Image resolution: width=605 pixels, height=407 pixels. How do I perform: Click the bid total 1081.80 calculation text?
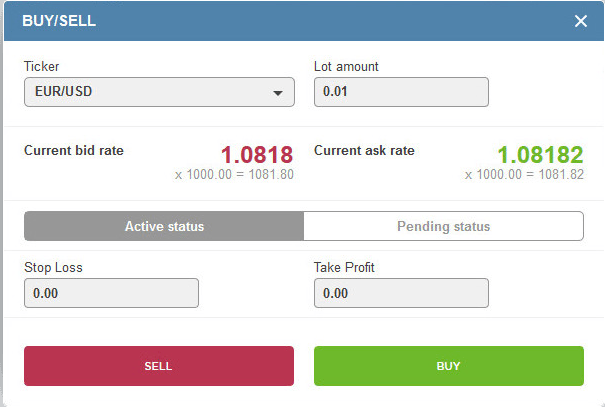(x=234, y=175)
